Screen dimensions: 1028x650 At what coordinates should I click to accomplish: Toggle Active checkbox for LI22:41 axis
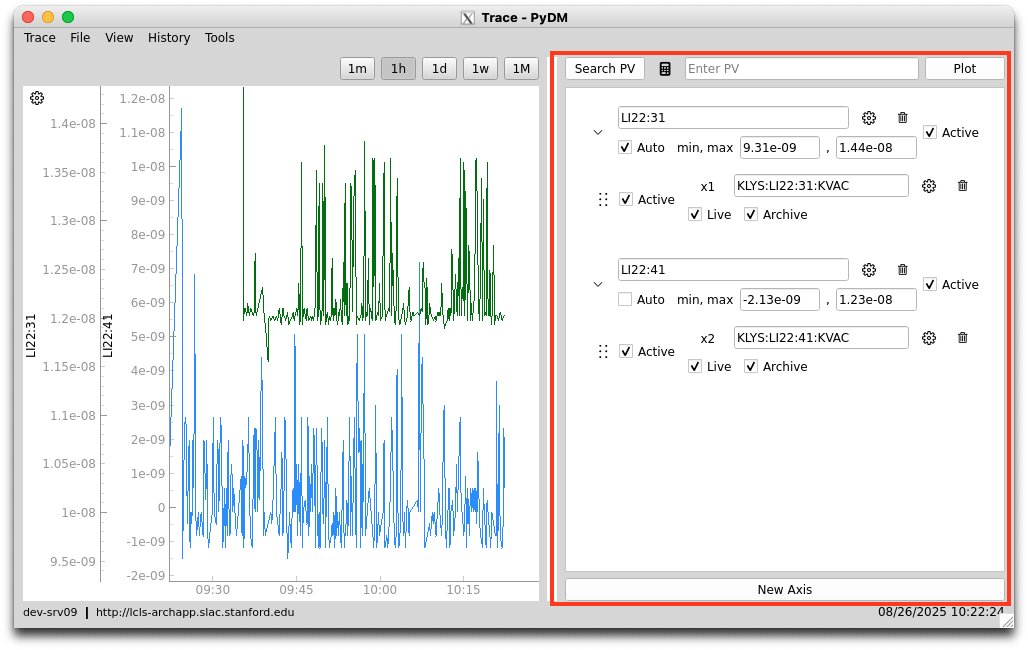tap(930, 285)
